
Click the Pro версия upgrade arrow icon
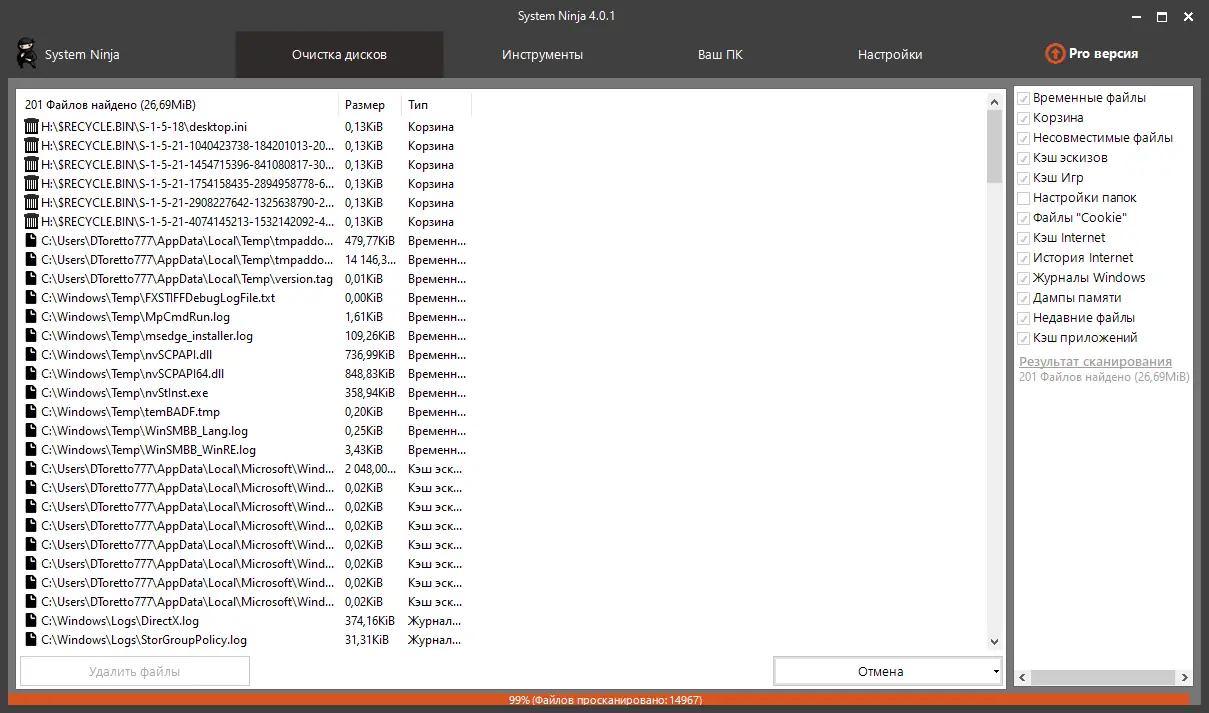(x=1054, y=54)
